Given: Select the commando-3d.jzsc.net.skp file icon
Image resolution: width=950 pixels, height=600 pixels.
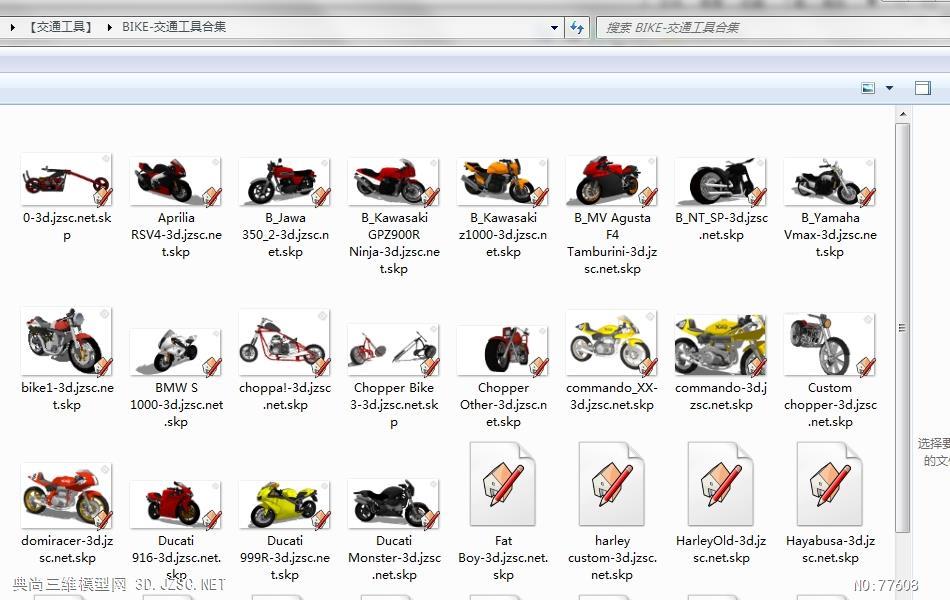Looking at the screenshot, I should tap(721, 344).
